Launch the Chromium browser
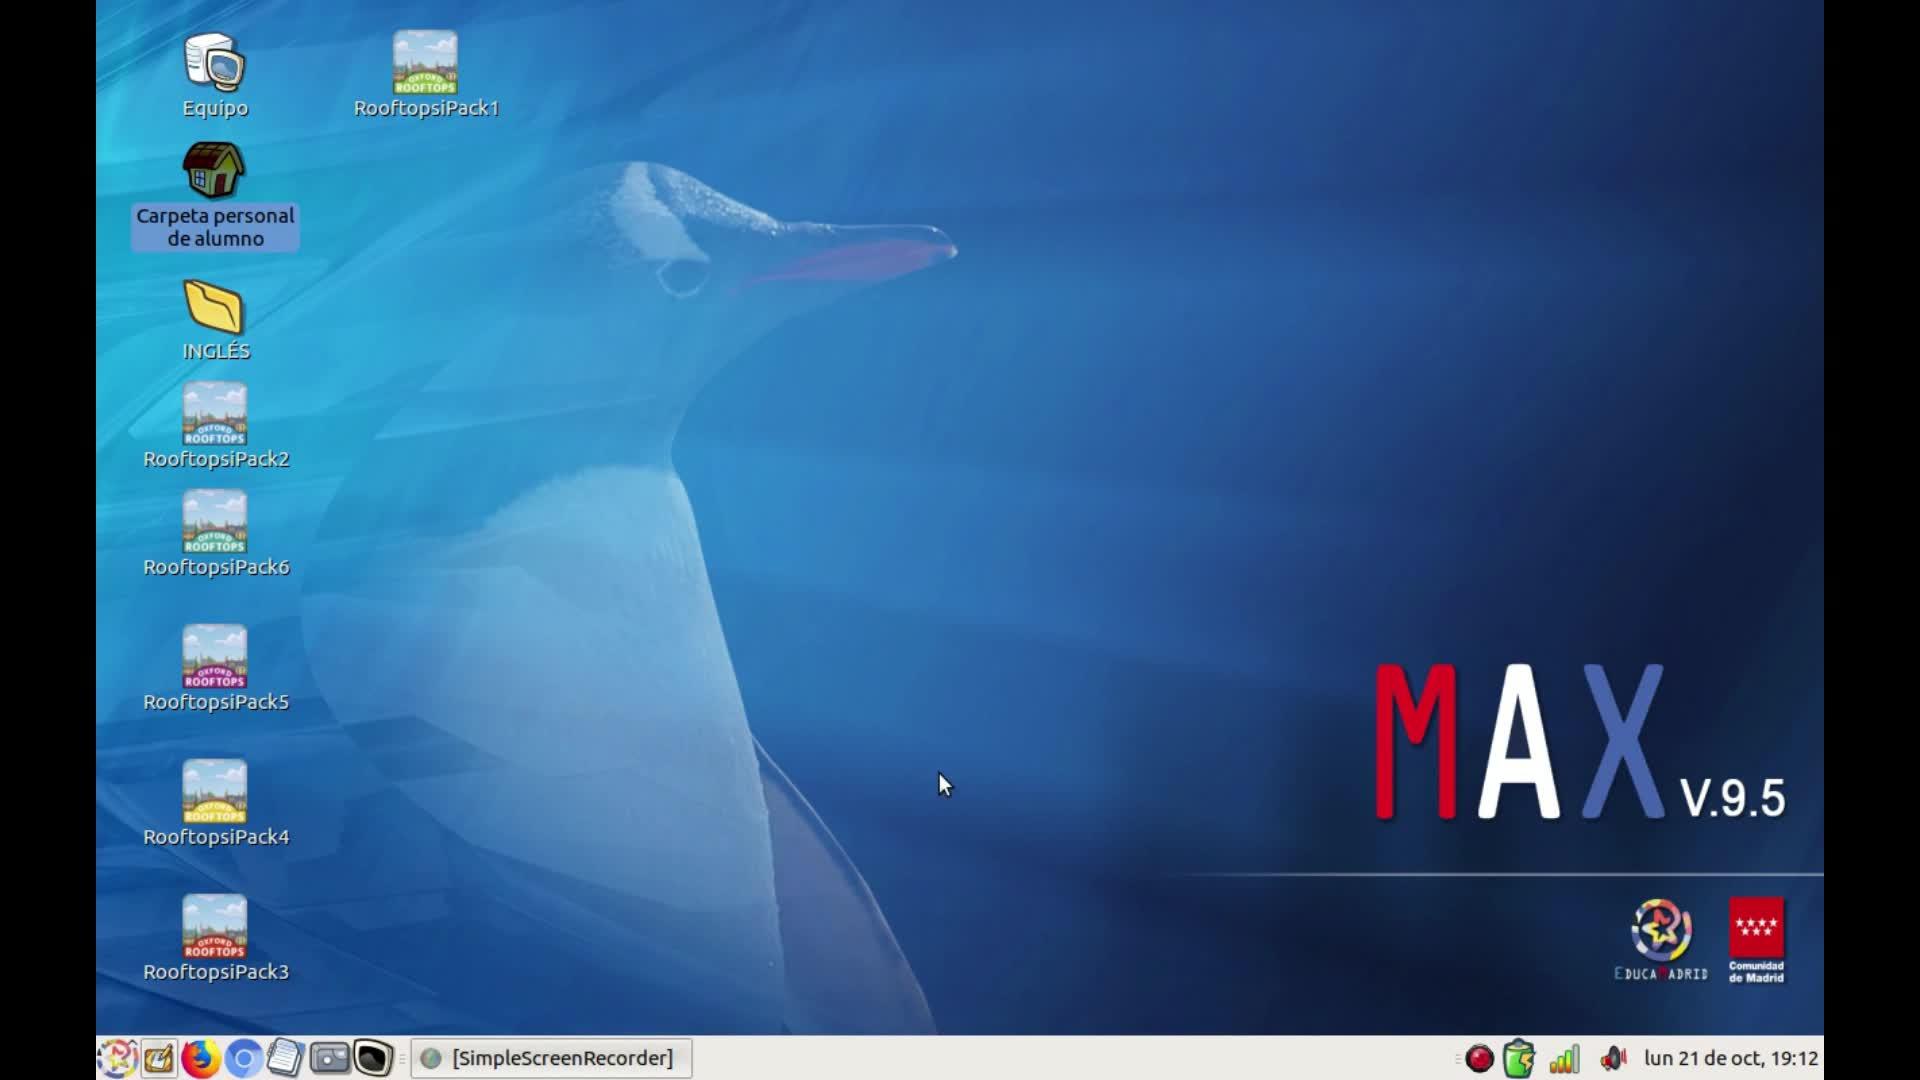The image size is (1920, 1080). 243,1058
